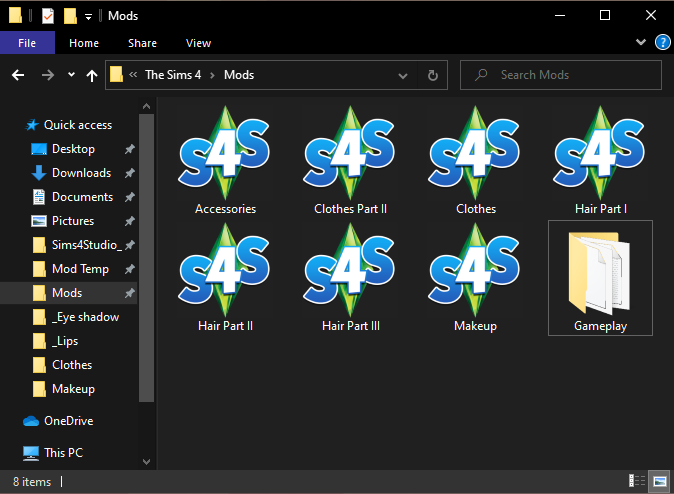This screenshot has width=674, height=494.
Task: Unpin Pictures using its pin icon
Action: (x=129, y=221)
